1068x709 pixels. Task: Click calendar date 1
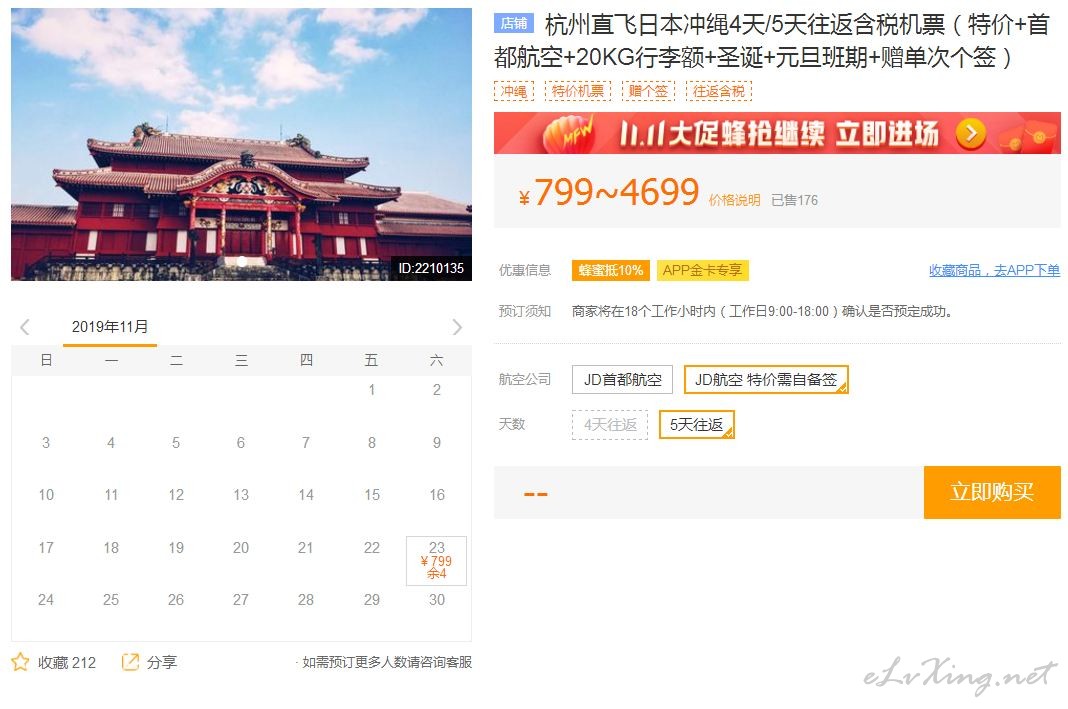[x=372, y=390]
